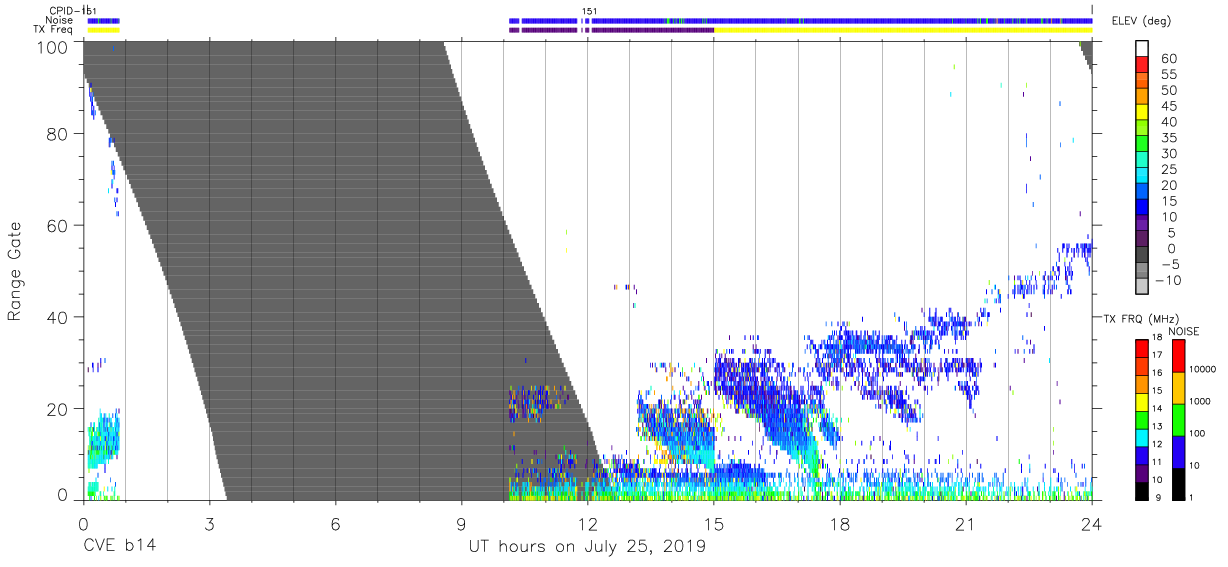Click "UT hours on July 25, 2019" axis title
This screenshot has height=567, width=1228.
588,547
